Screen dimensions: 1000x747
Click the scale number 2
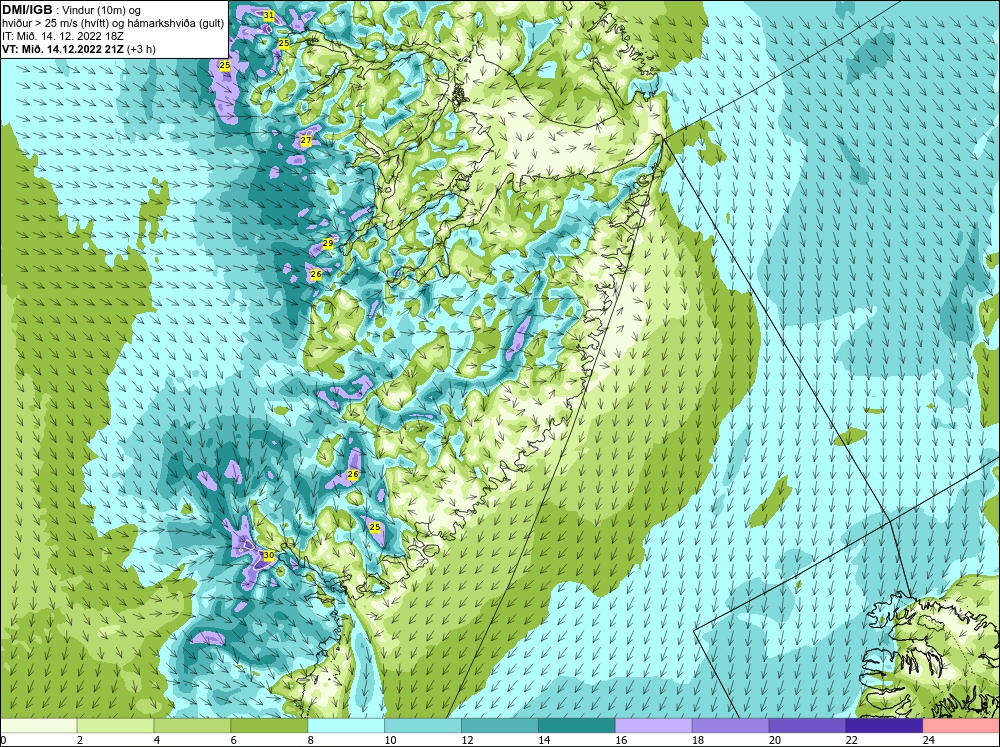(x=80, y=740)
